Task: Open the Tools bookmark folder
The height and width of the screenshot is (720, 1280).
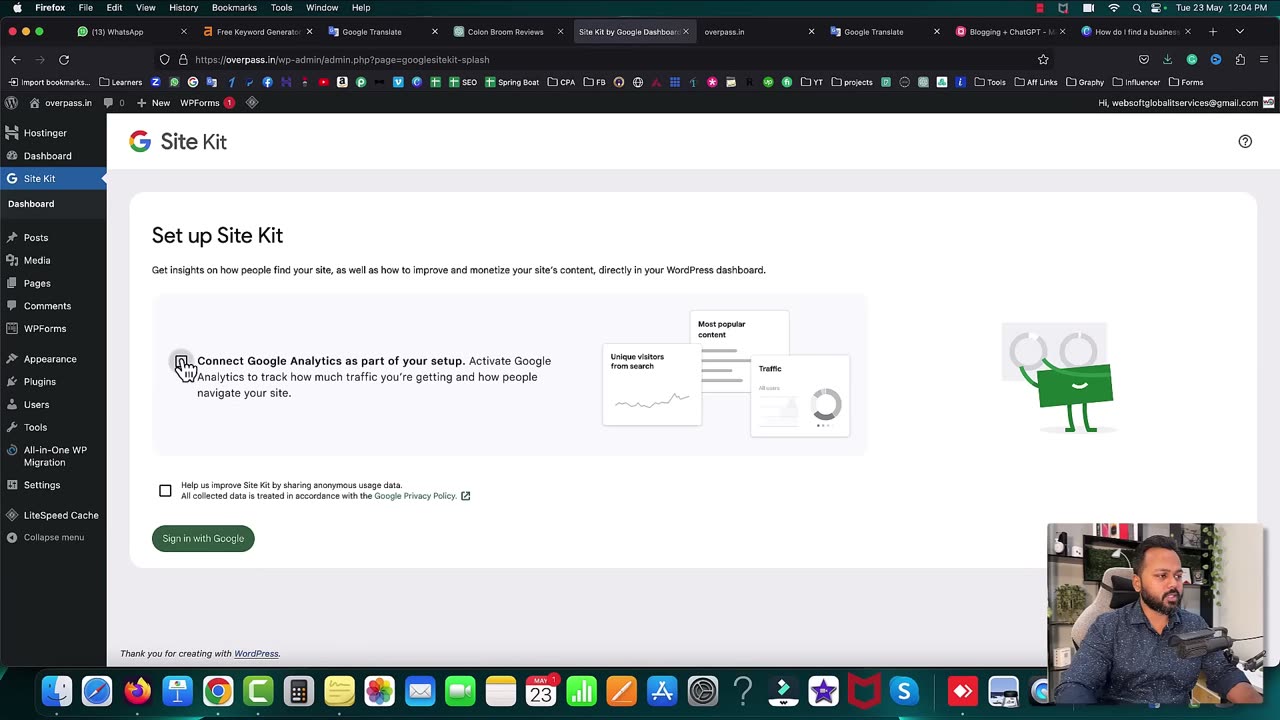Action: [989, 82]
